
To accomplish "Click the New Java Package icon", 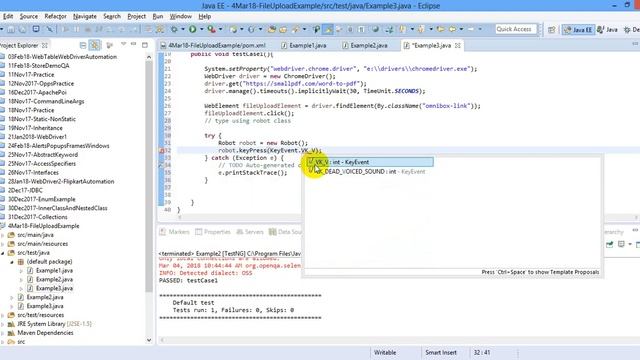I will click(233, 29).
